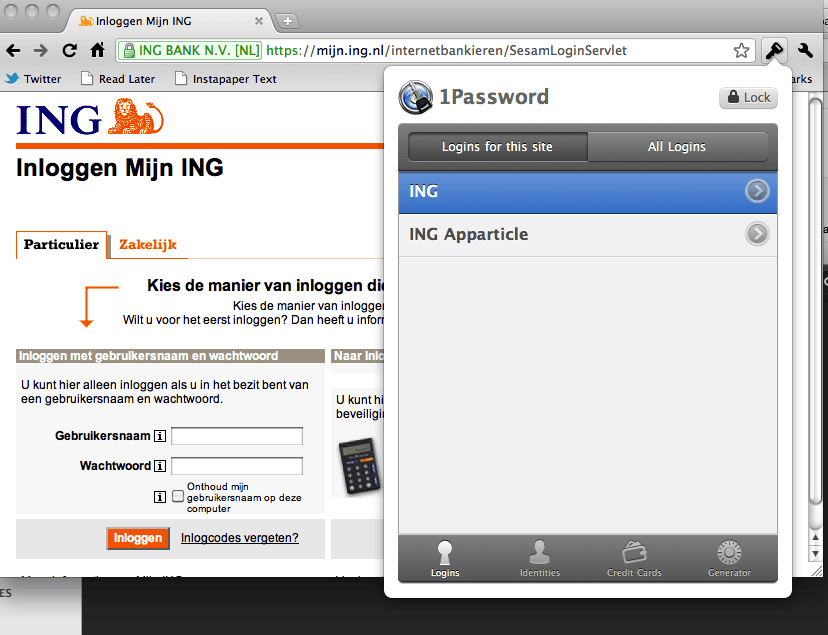Click the browser back arrow
Screen dimensions: 828x635
(x=13, y=51)
